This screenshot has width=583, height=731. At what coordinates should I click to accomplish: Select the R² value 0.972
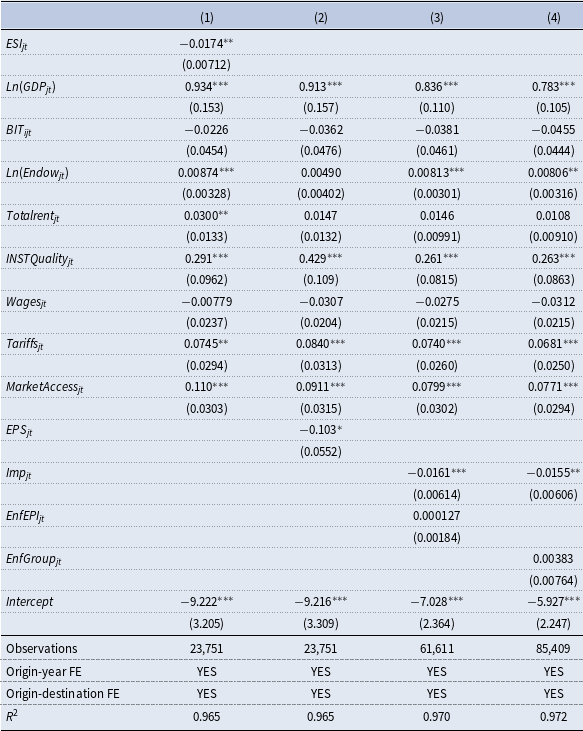(553, 717)
